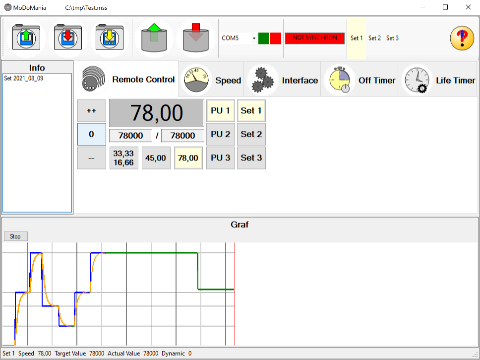Image resolution: width=480 pixels, height=360 pixels.
Task: Click the folder icon with yellow down arrow
Action: coord(110,37)
